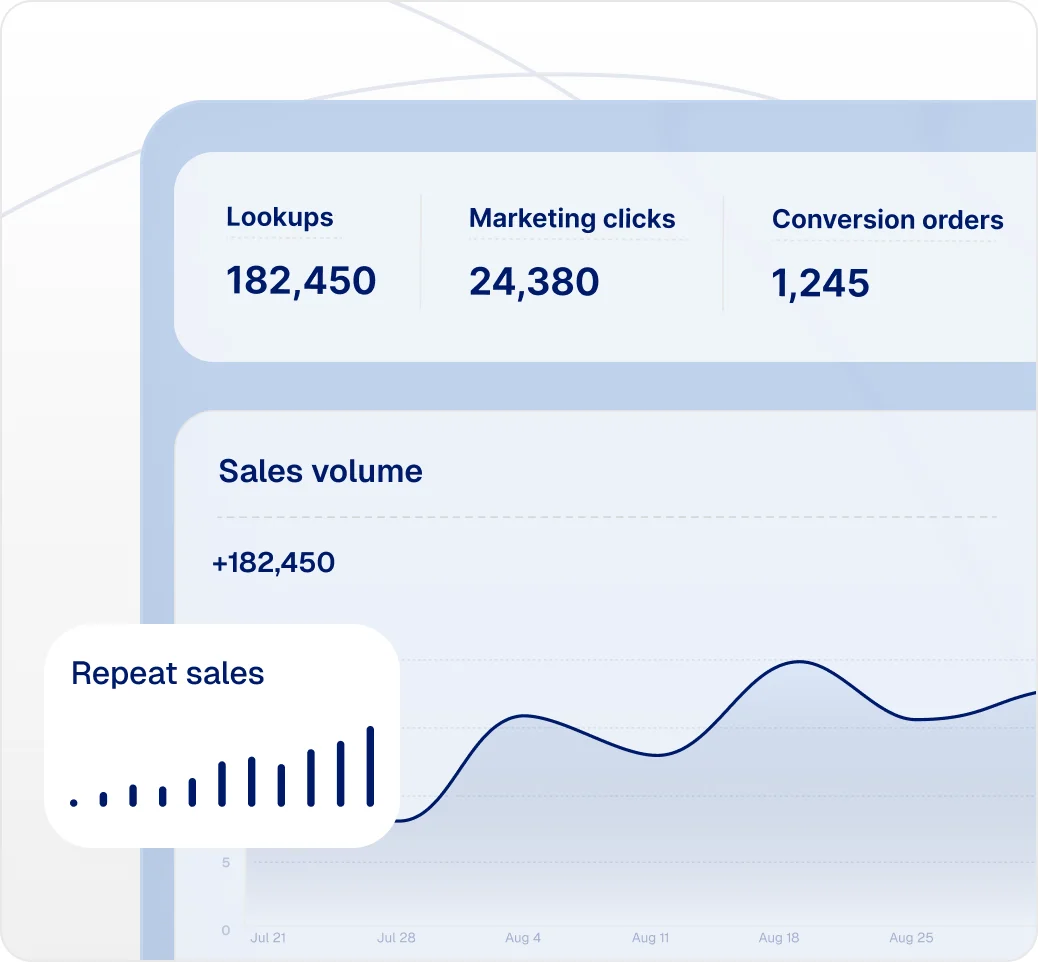
Task: Click the Marketing clicks label
Action: pyautogui.click(x=572, y=219)
